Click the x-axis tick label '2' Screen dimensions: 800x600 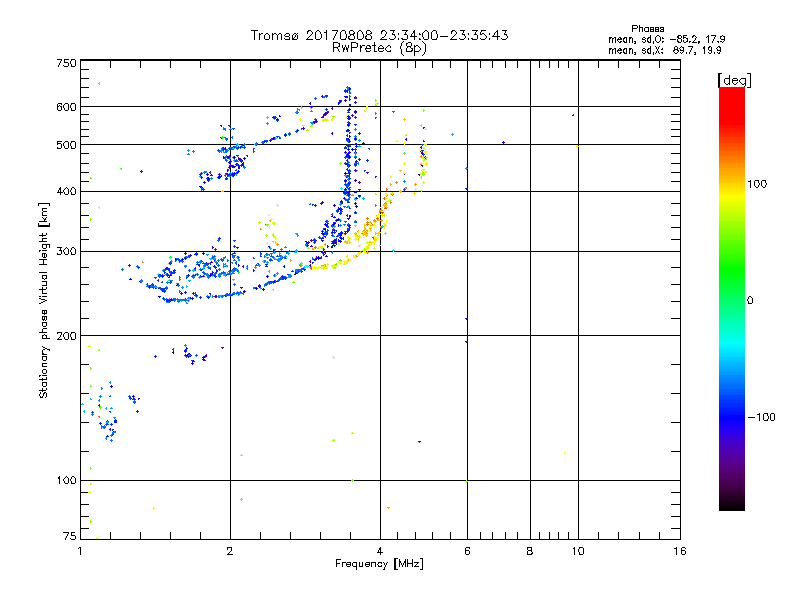[x=230, y=551]
